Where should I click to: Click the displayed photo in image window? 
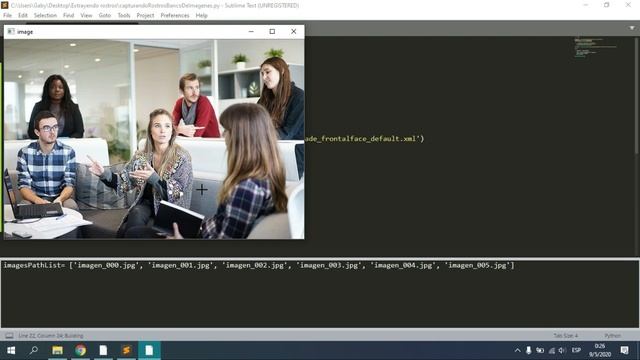(x=154, y=139)
